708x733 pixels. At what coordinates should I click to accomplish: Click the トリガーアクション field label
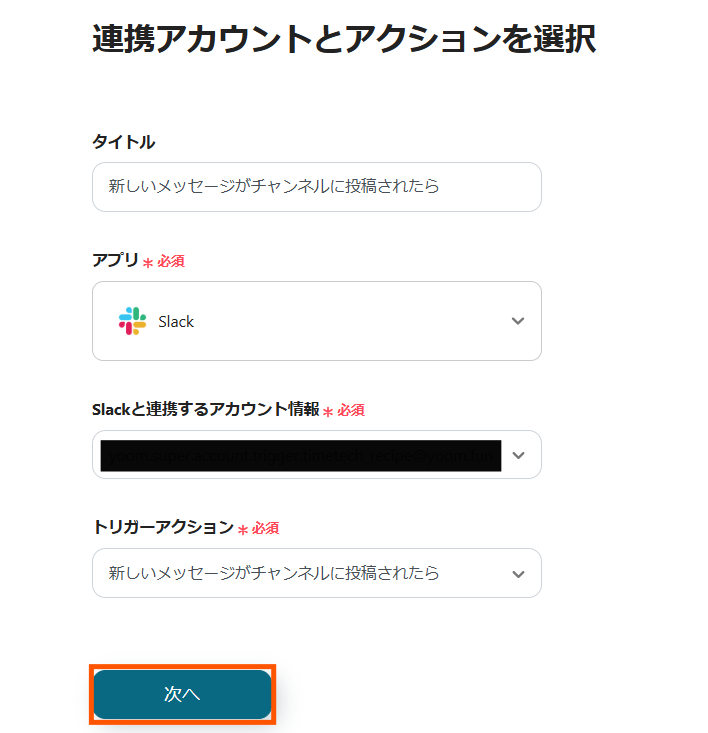(x=162, y=527)
